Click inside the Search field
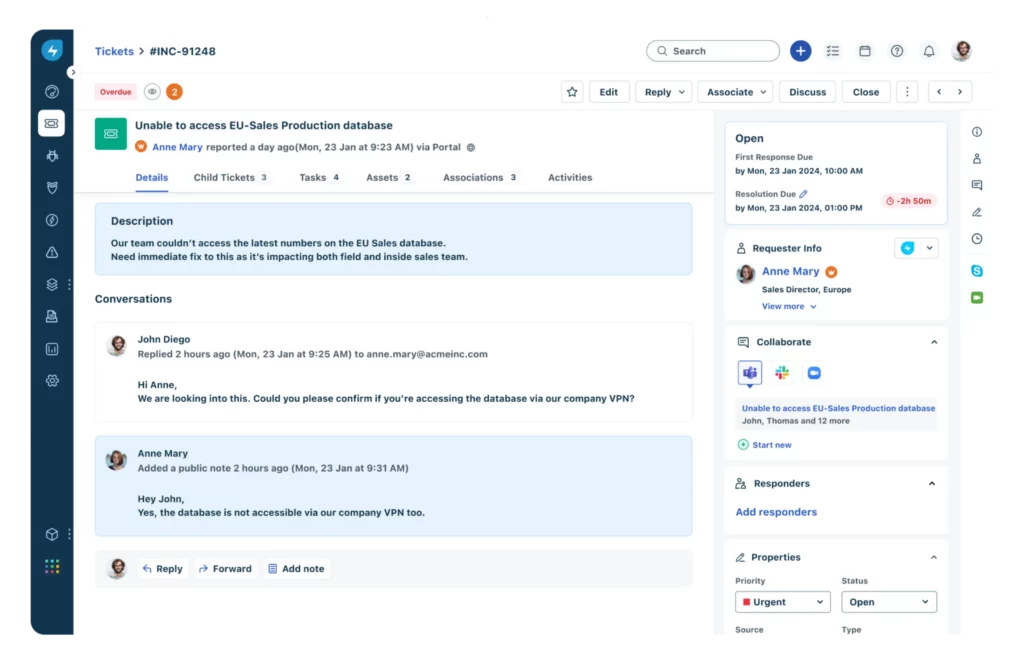 [720, 51]
